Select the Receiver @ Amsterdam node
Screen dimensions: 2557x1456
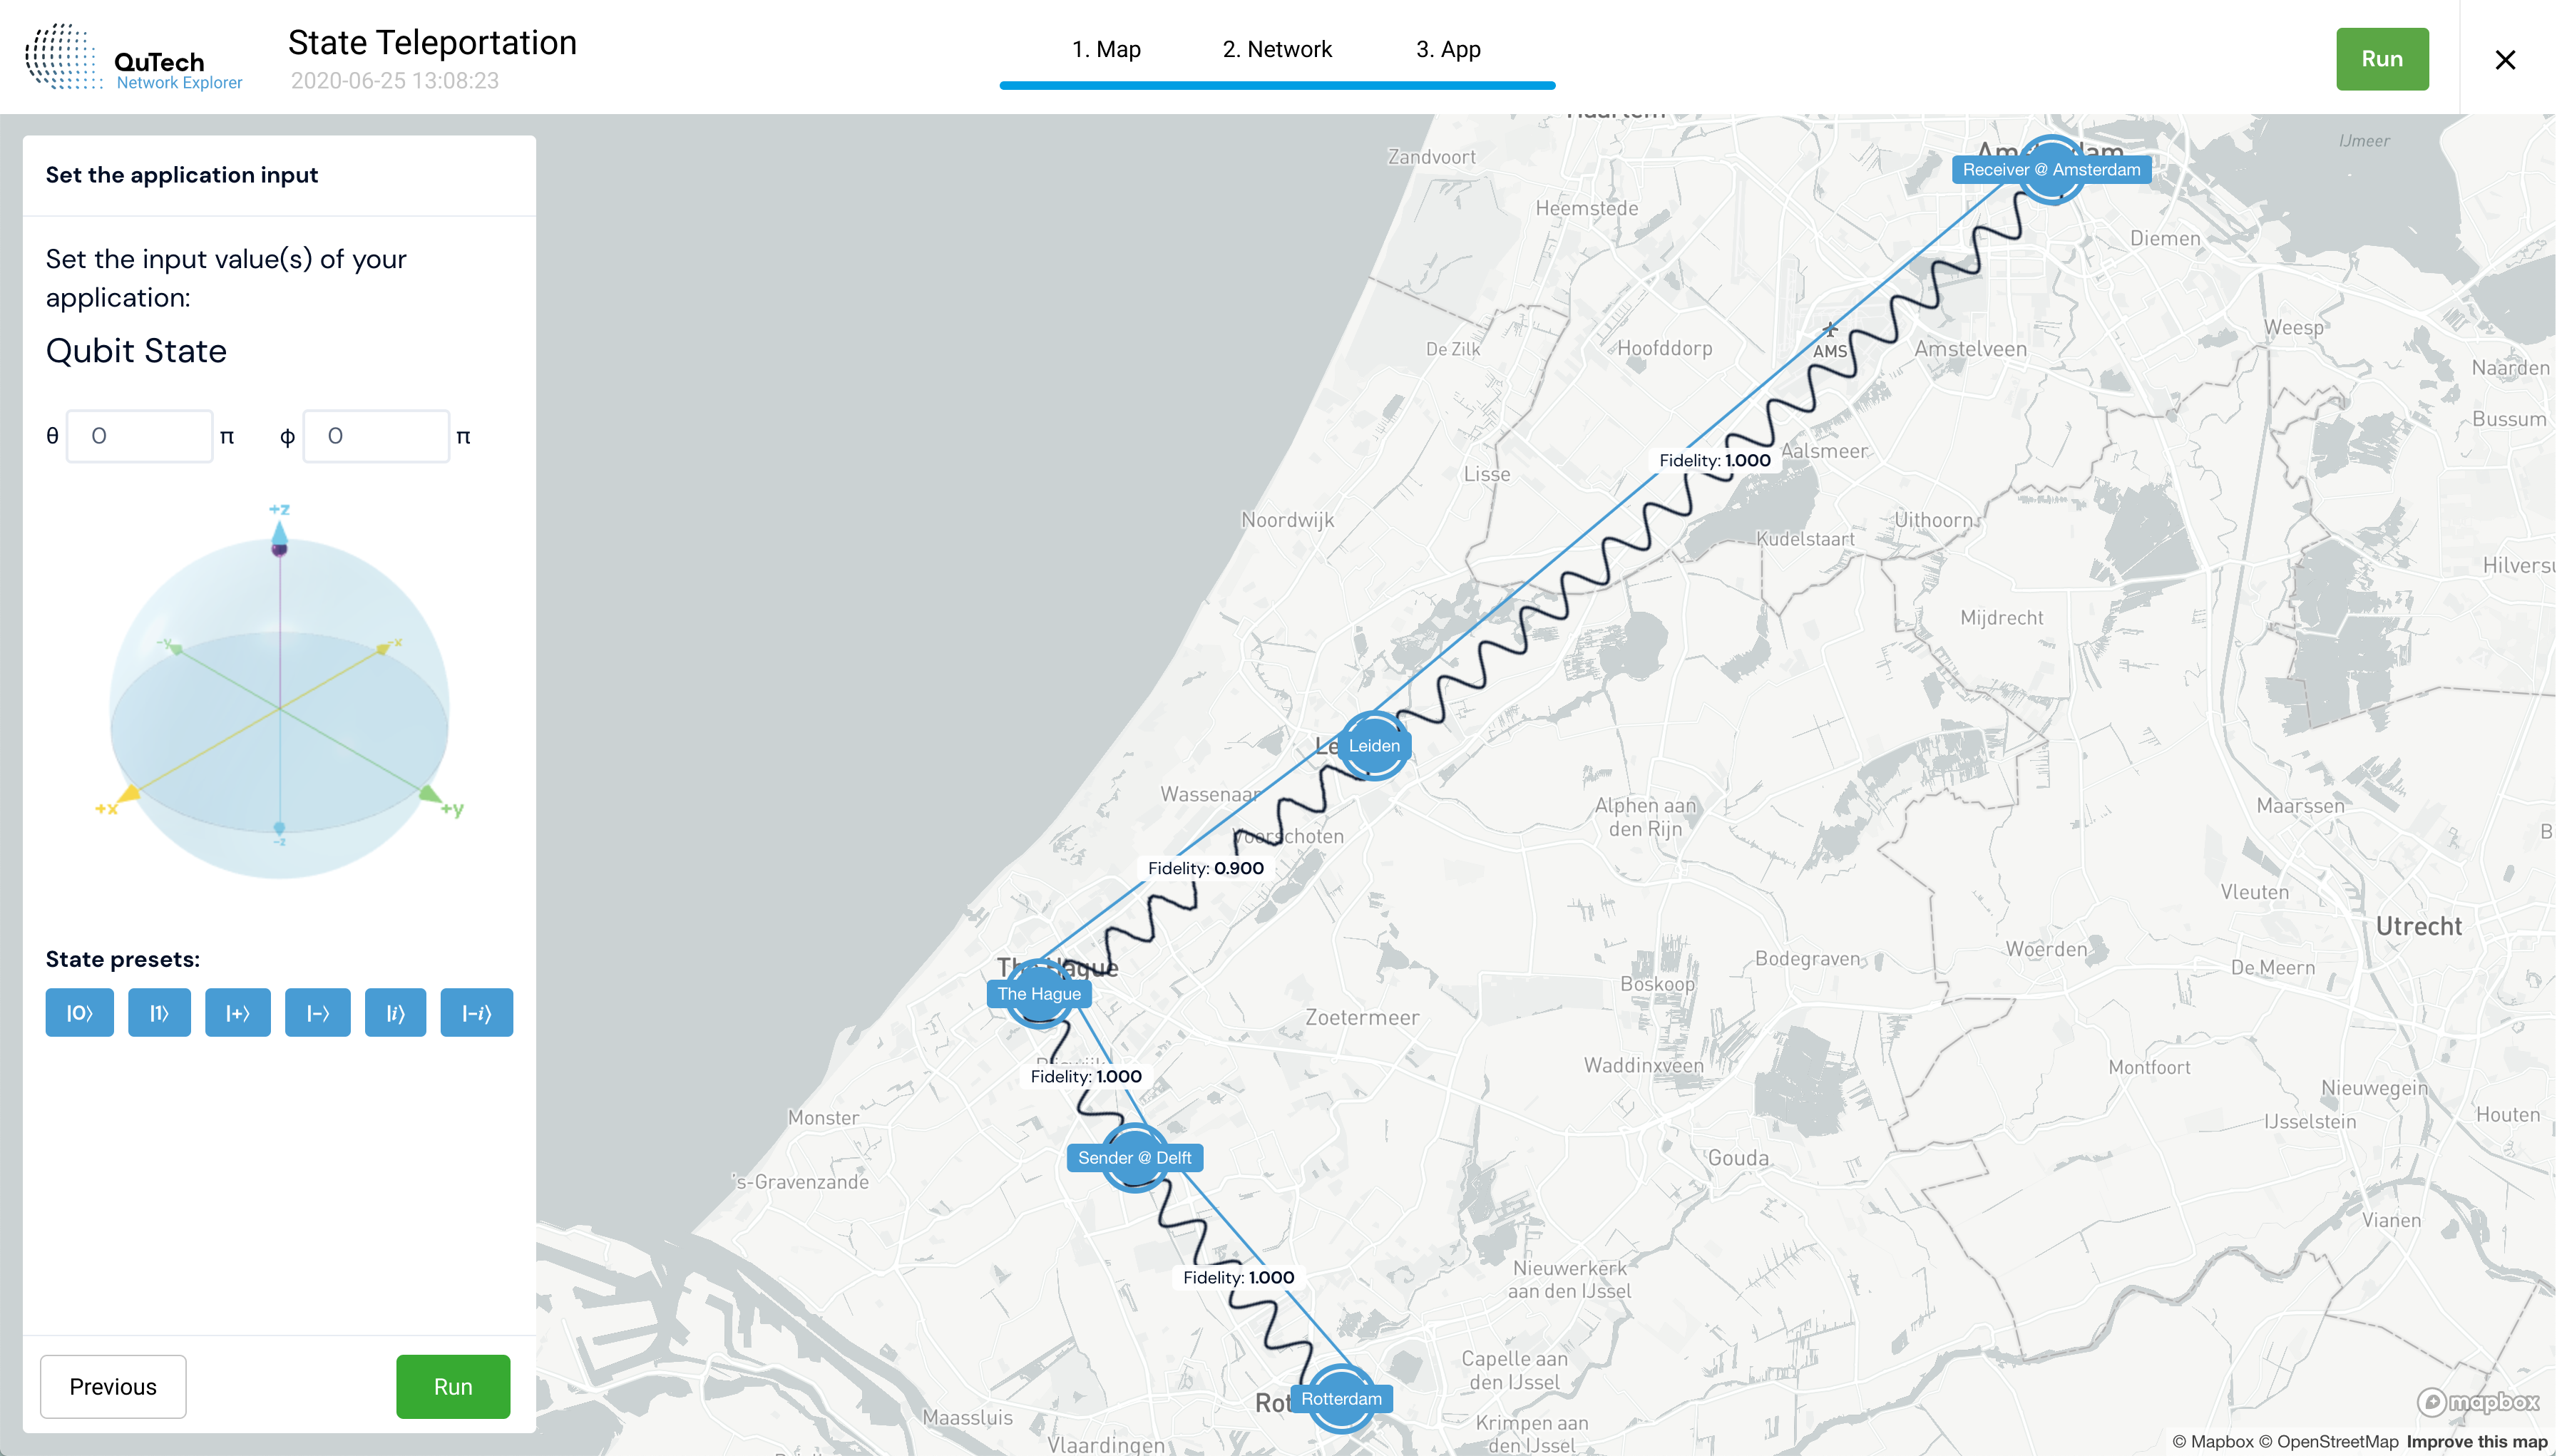click(x=2051, y=170)
